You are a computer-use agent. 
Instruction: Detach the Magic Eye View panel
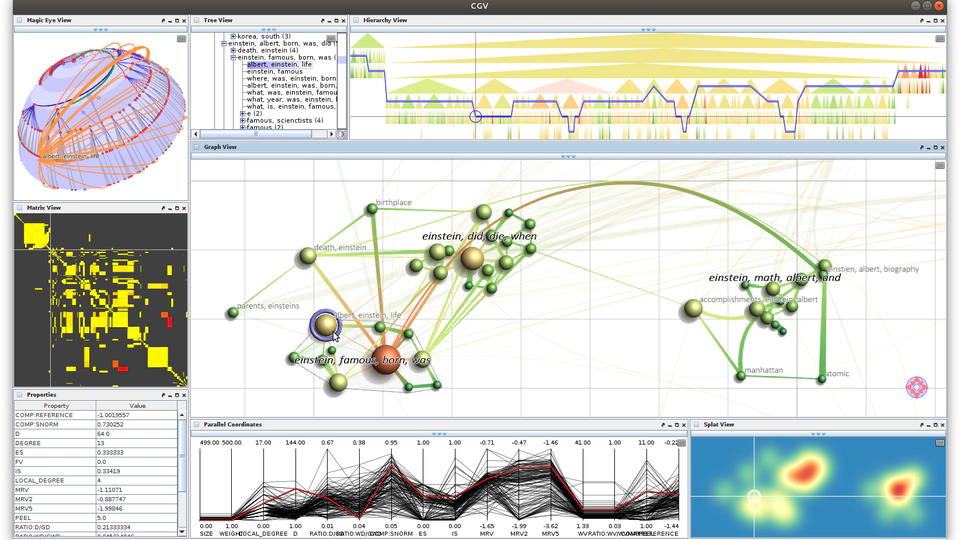(163, 20)
